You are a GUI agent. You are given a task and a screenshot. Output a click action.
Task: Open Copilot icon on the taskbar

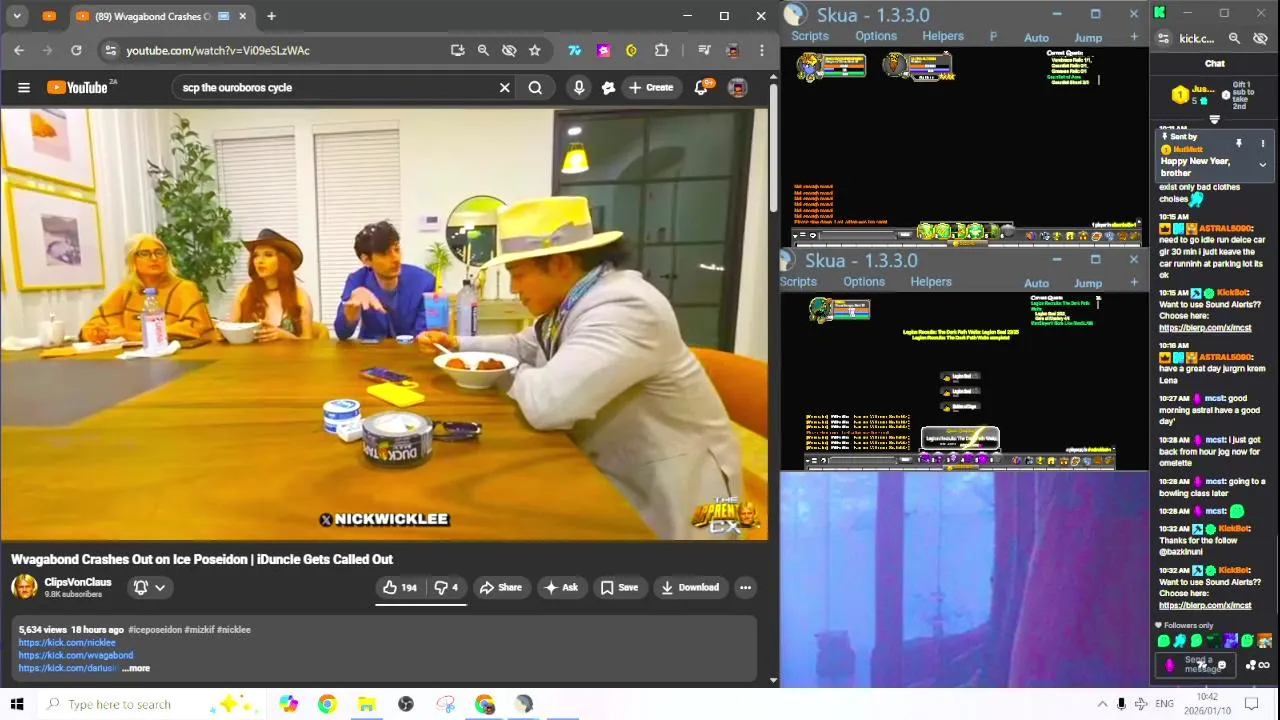click(x=289, y=704)
